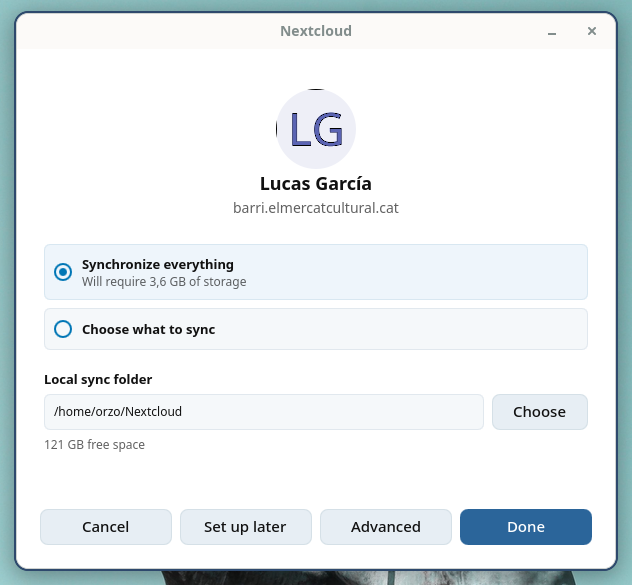Open folder picker with the Choose button

click(x=539, y=412)
